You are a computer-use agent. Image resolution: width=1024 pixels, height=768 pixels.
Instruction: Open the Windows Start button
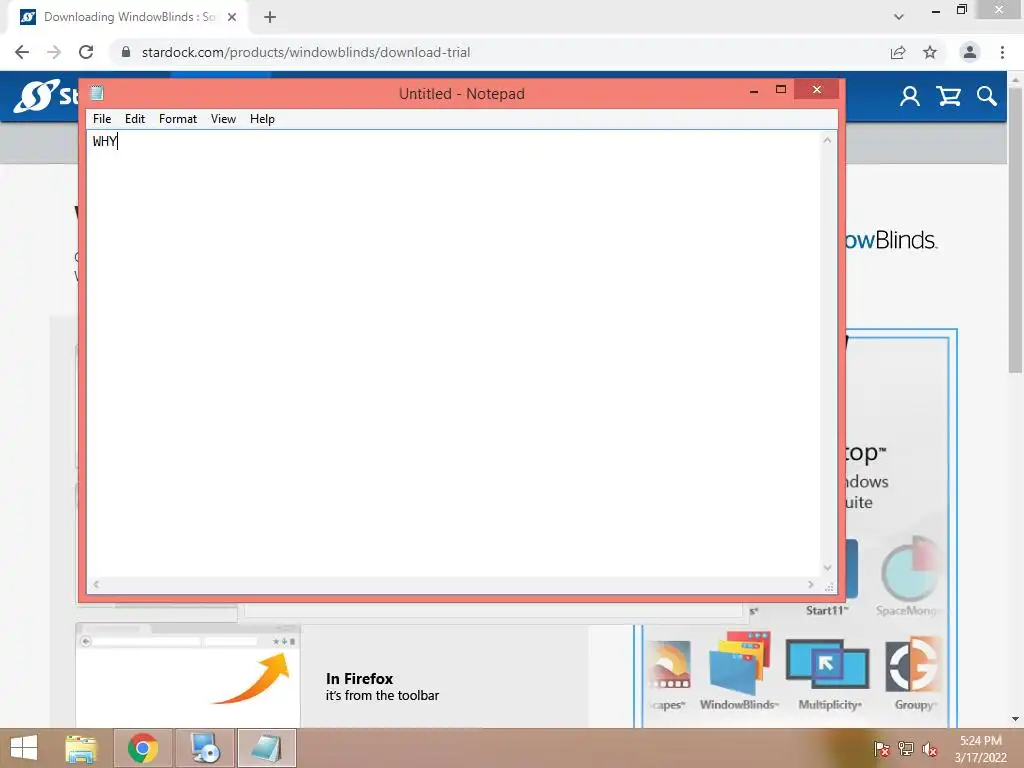point(24,748)
